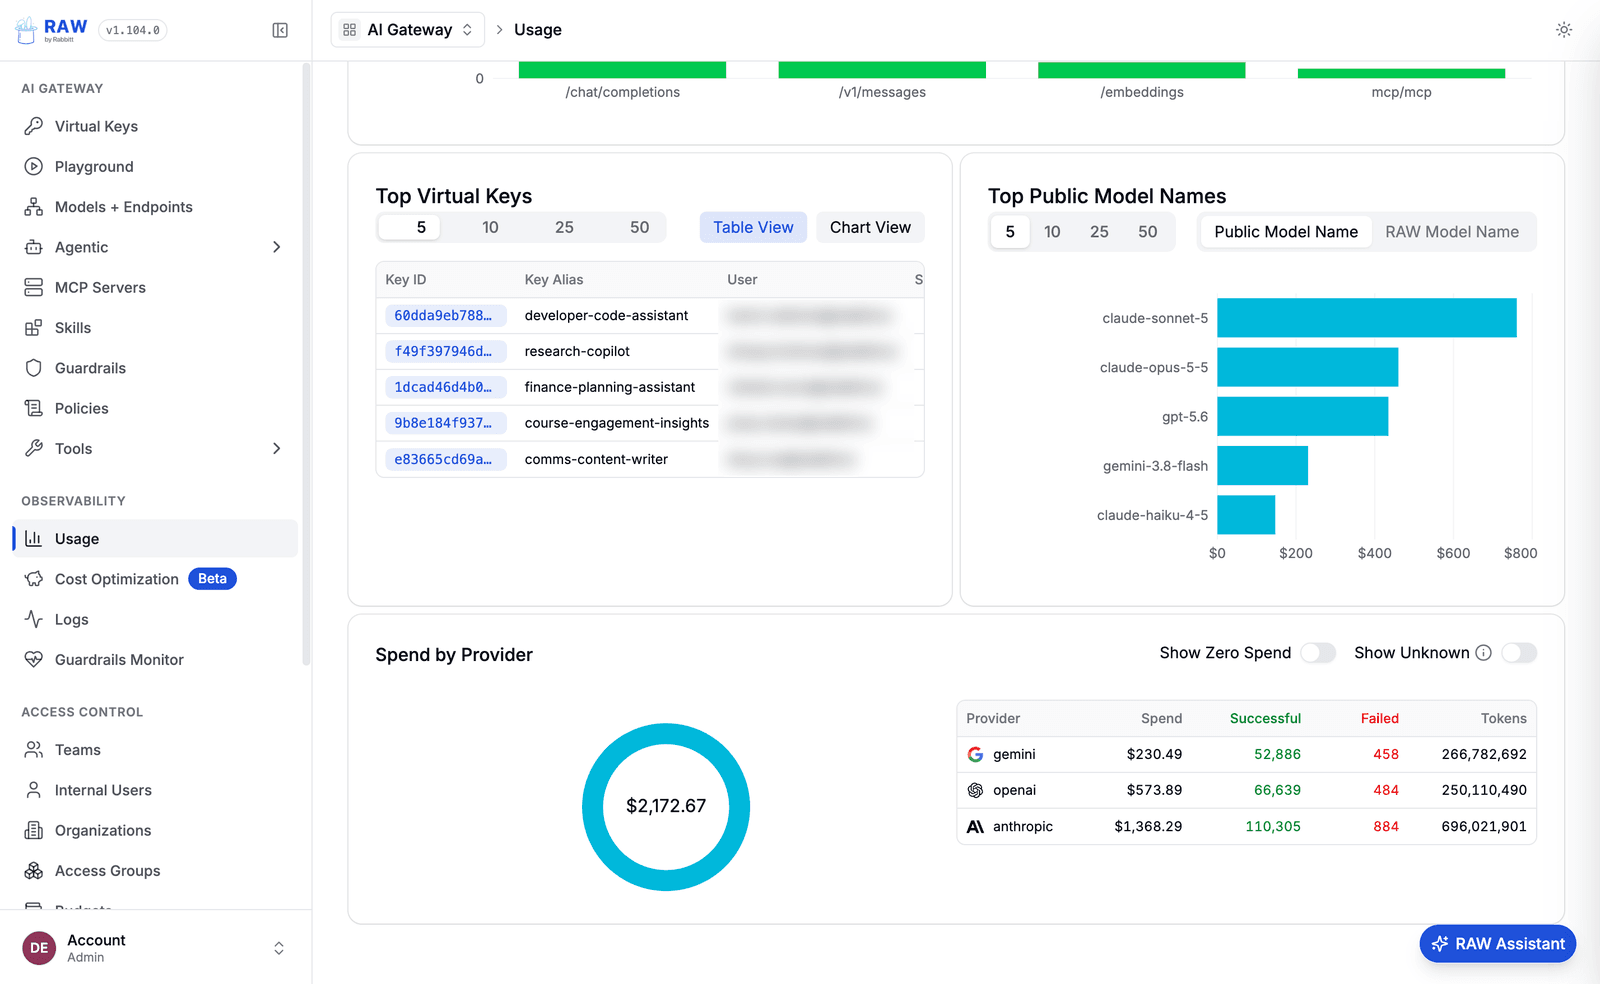Click the Logs activity icon
Screen dimensions: 1600x984
point(34,619)
